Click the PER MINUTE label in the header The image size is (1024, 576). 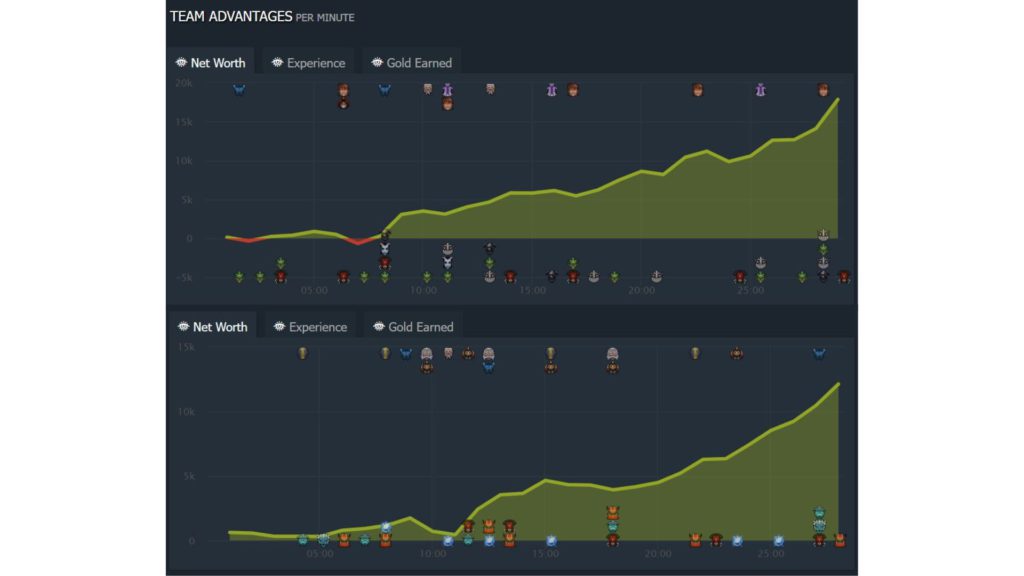click(x=324, y=17)
